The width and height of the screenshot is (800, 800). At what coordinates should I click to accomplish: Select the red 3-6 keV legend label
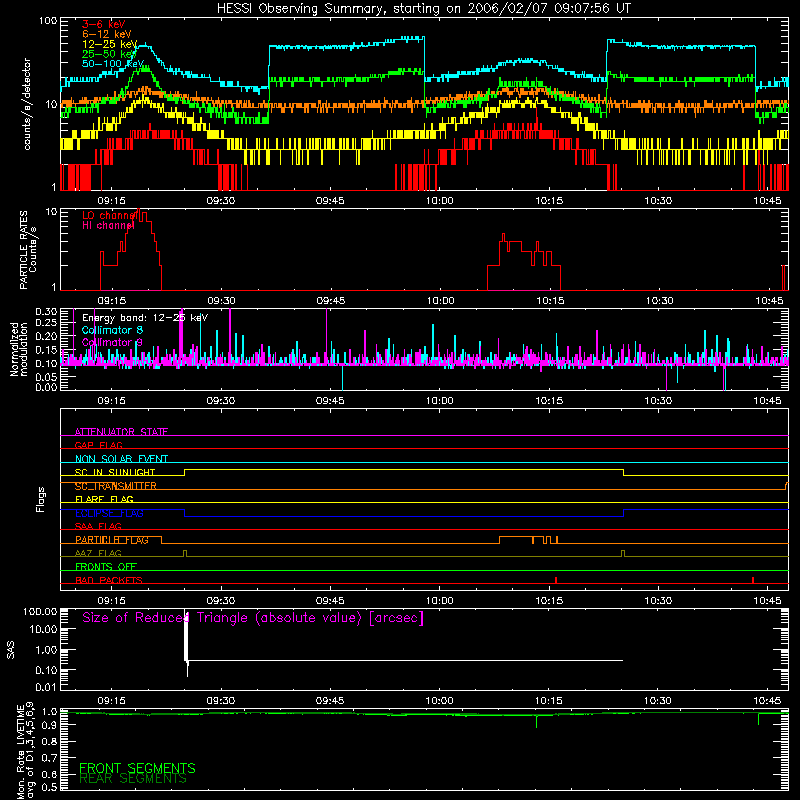coord(103,24)
